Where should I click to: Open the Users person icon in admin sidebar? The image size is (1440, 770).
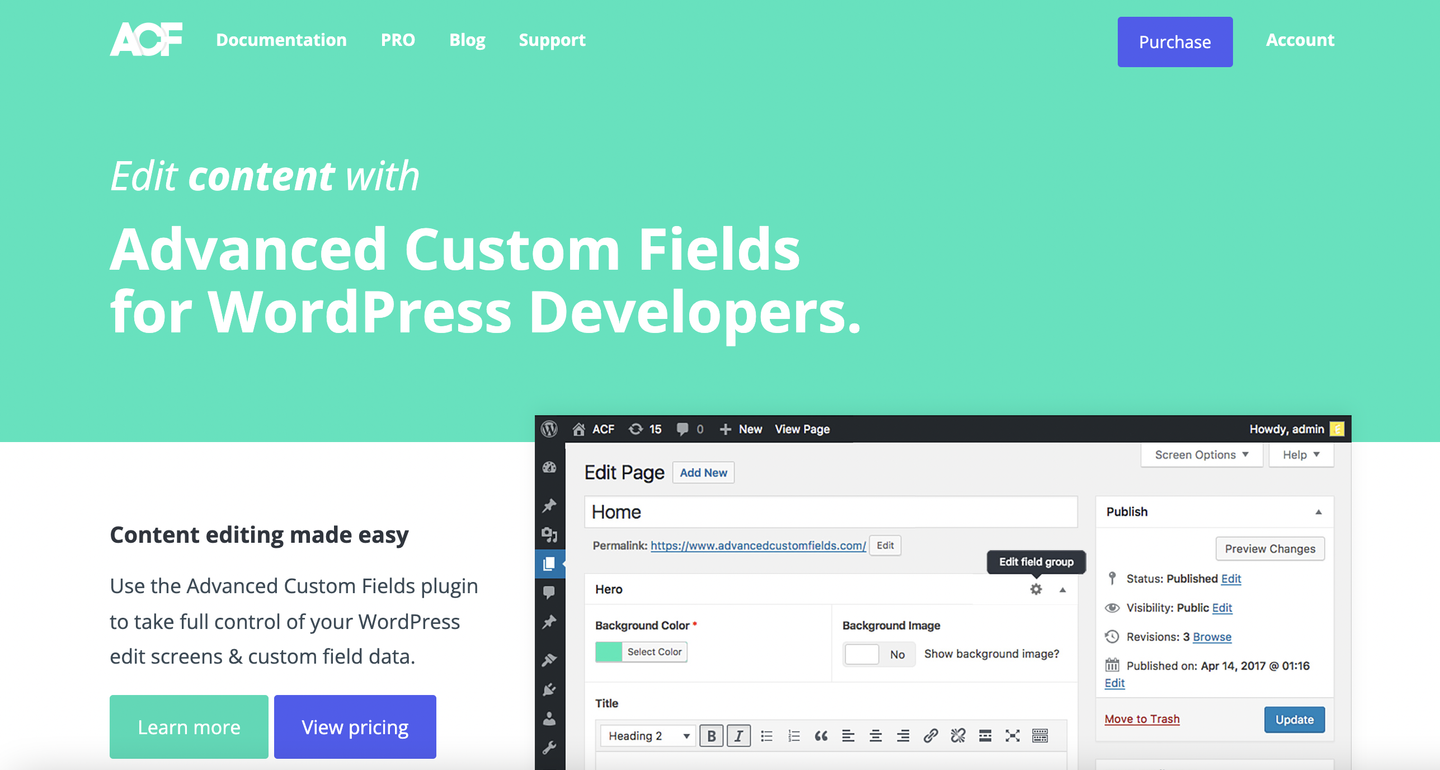coord(549,718)
